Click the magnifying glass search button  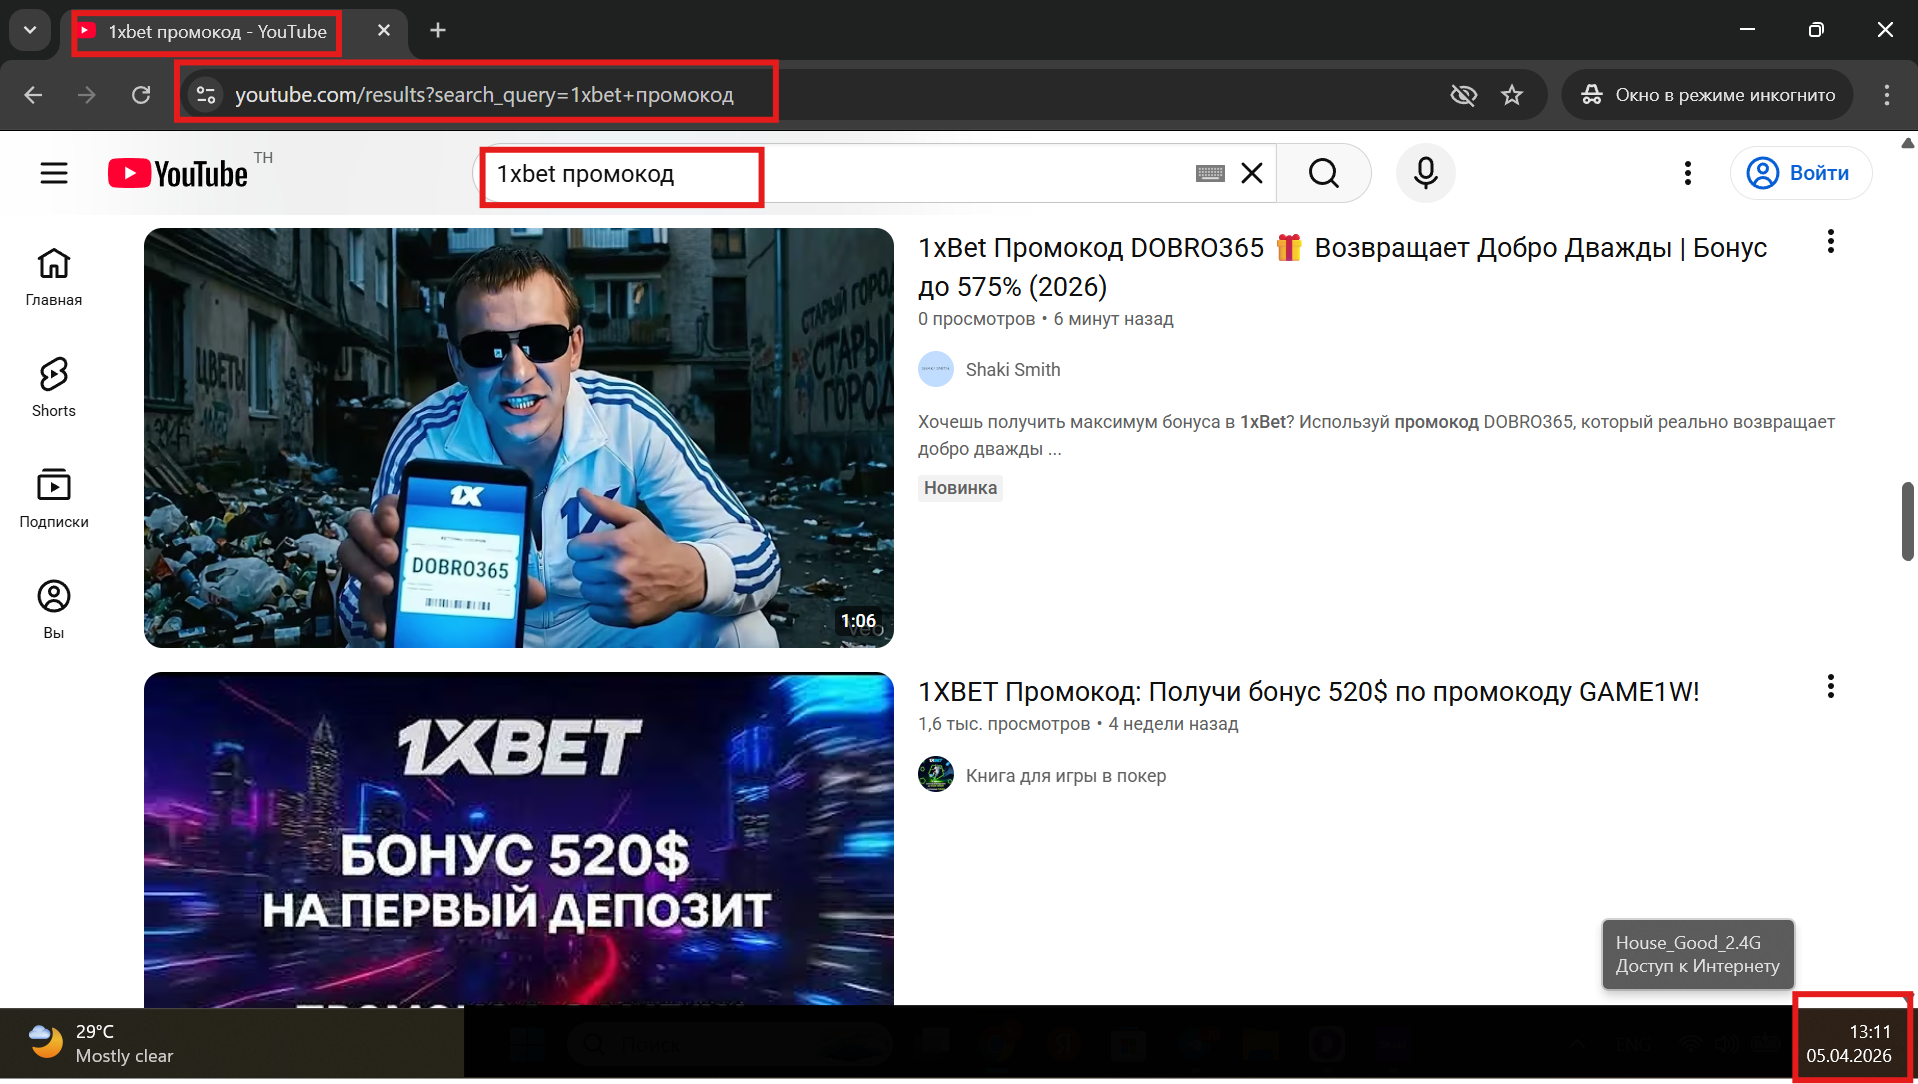(1324, 173)
